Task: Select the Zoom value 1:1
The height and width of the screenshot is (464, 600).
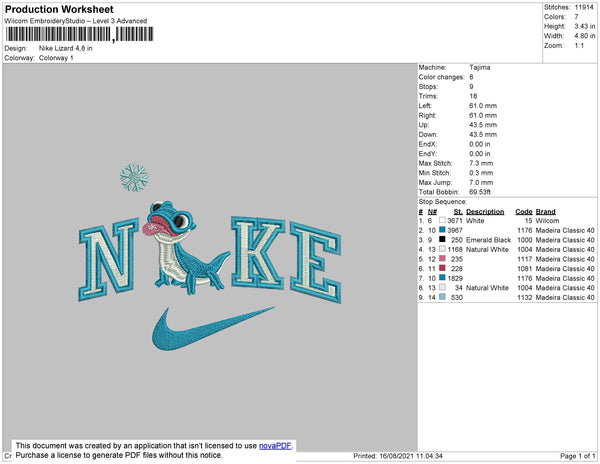Action: click(579, 45)
